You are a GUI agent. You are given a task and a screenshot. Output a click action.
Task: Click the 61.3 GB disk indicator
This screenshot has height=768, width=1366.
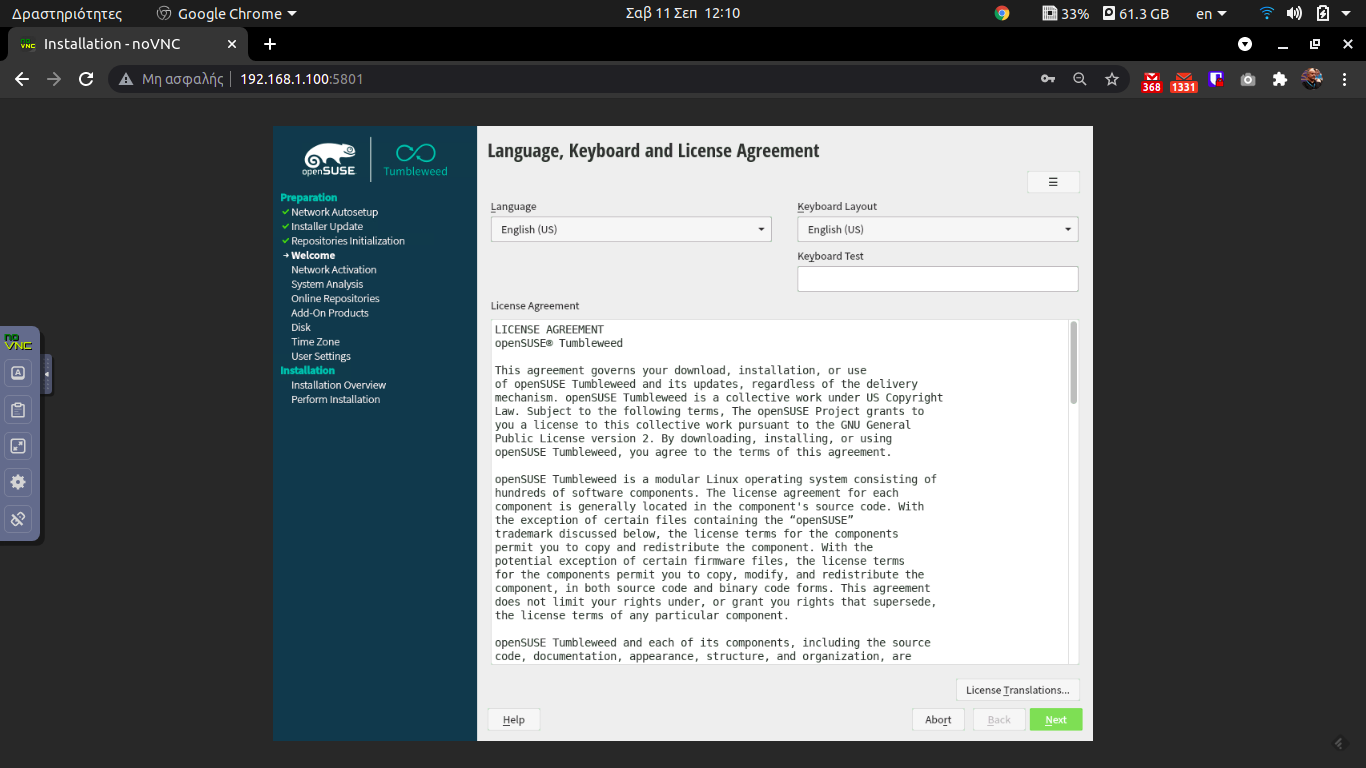coord(1135,14)
